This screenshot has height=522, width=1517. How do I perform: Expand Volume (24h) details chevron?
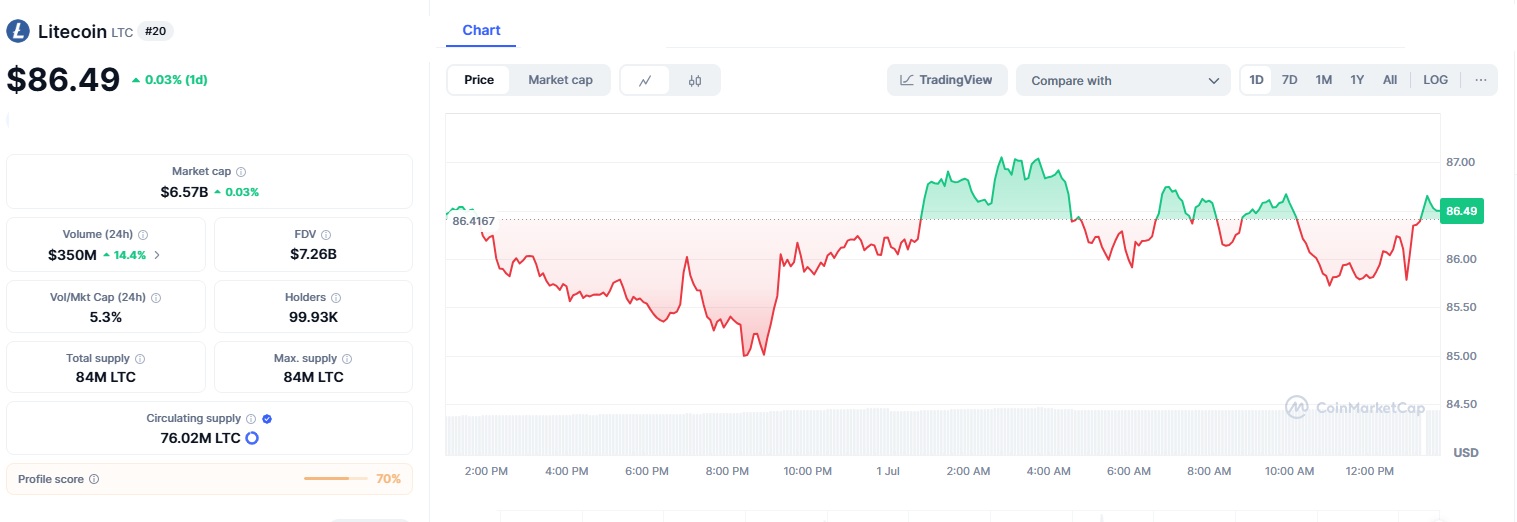click(157, 255)
